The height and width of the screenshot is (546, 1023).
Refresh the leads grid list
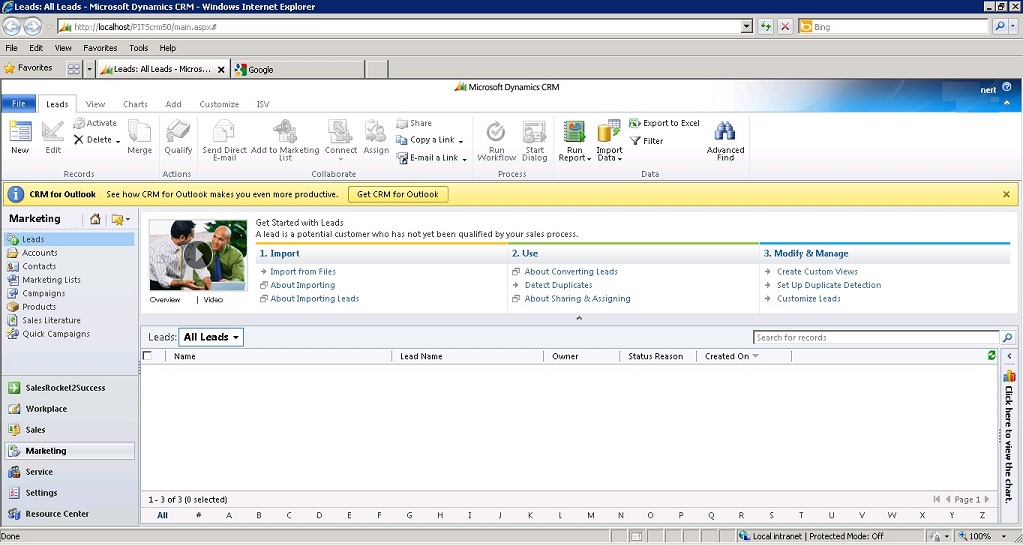pos(992,356)
